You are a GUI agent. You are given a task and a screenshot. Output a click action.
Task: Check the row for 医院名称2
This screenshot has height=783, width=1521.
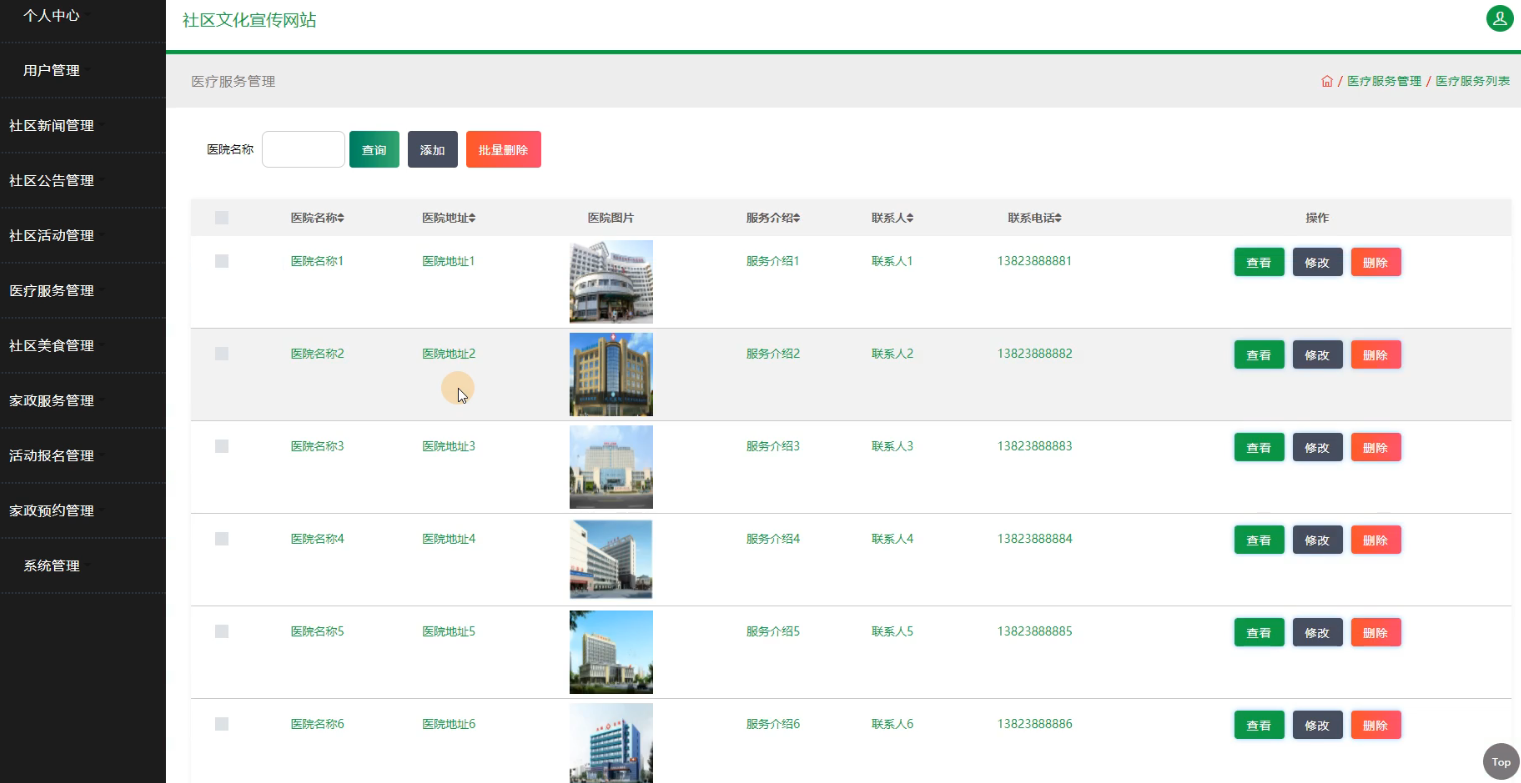coord(222,354)
